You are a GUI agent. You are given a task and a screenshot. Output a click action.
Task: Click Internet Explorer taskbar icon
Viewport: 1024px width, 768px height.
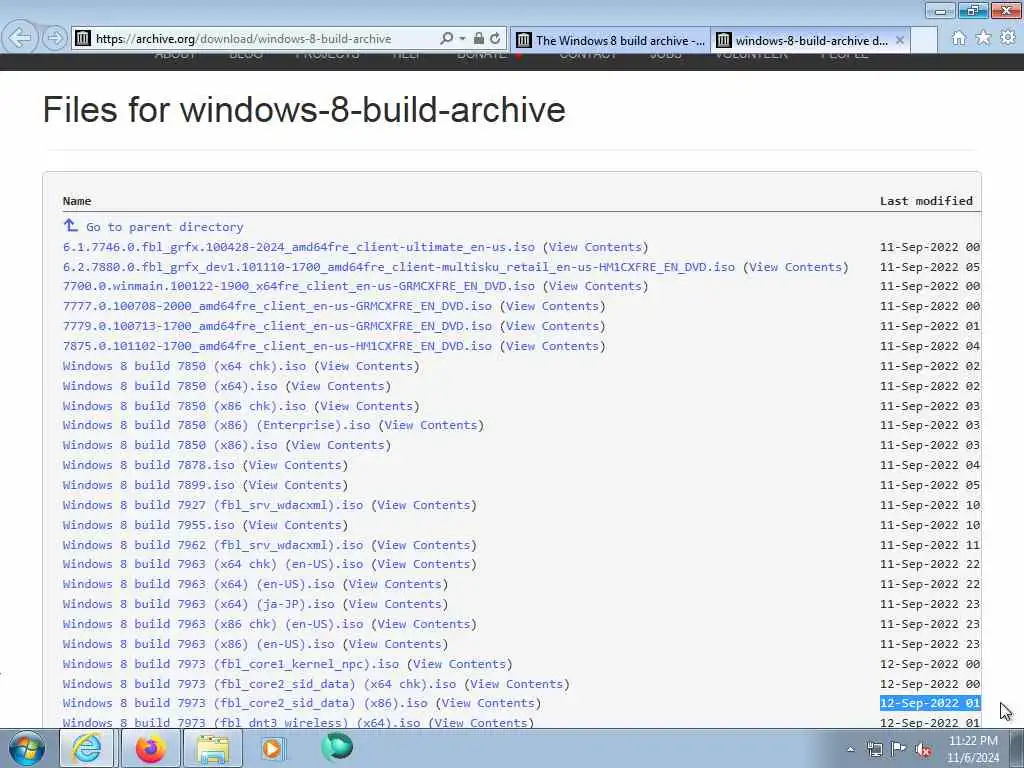point(87,748)
